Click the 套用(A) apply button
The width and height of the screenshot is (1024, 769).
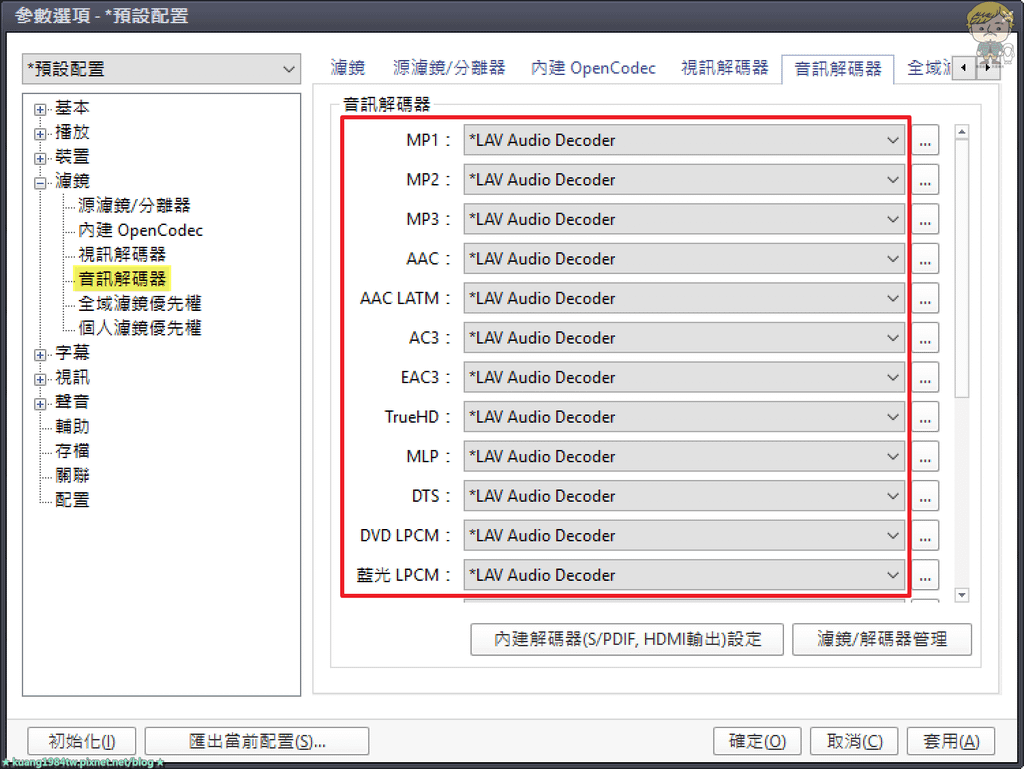pyautogui.click(x=951, y=741)
